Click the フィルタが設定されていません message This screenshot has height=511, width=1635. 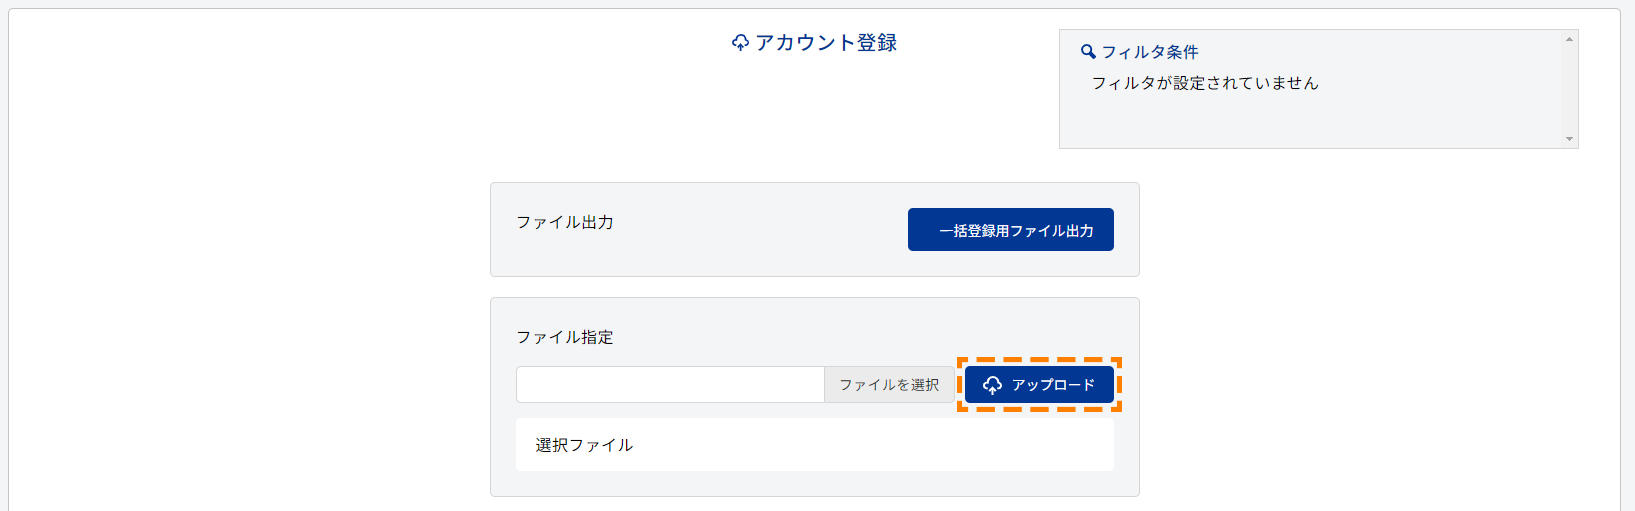[x=1205, y=83]
